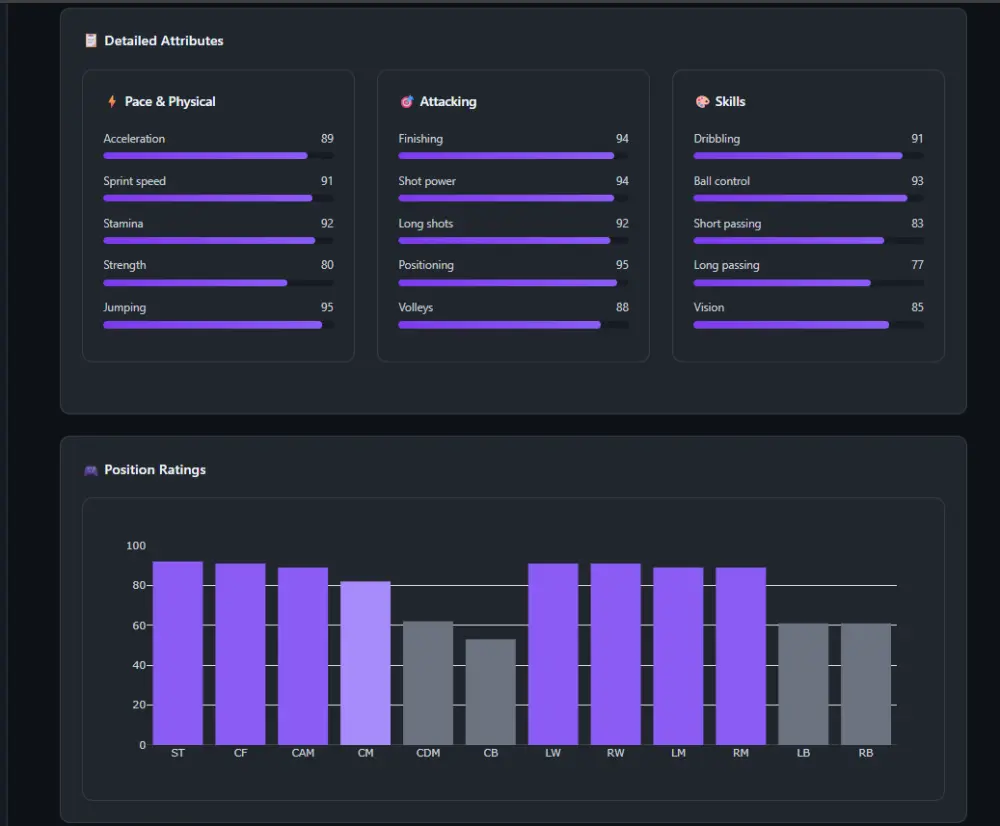Viewport: 1000px width, 826px height.
Task: Click the clipboard icon beside Detailed Attributes
Action: tap(91, 41)
